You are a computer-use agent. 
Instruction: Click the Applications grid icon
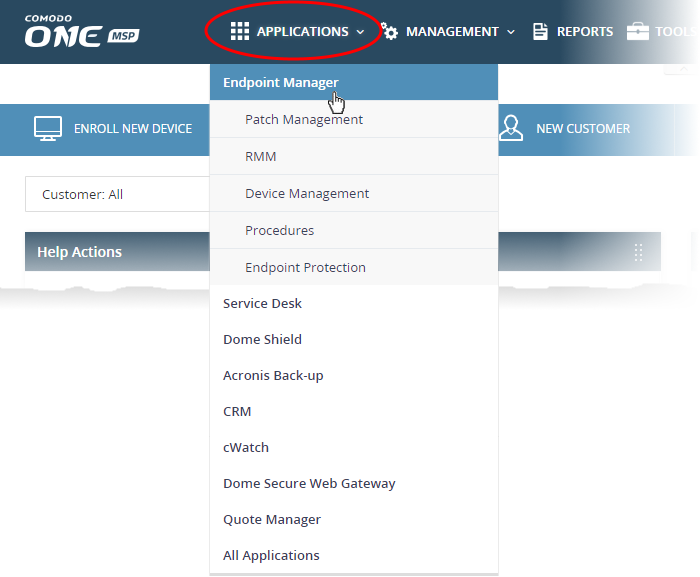point(240,31)
